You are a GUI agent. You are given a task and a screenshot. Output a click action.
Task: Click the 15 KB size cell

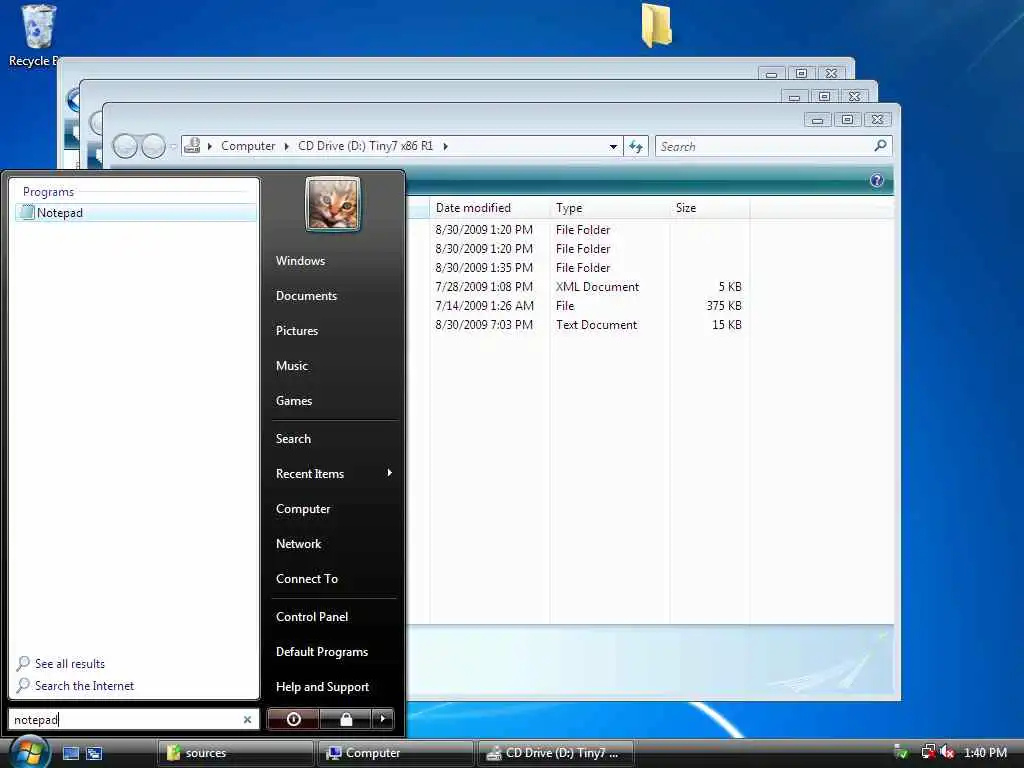(726, 325)
